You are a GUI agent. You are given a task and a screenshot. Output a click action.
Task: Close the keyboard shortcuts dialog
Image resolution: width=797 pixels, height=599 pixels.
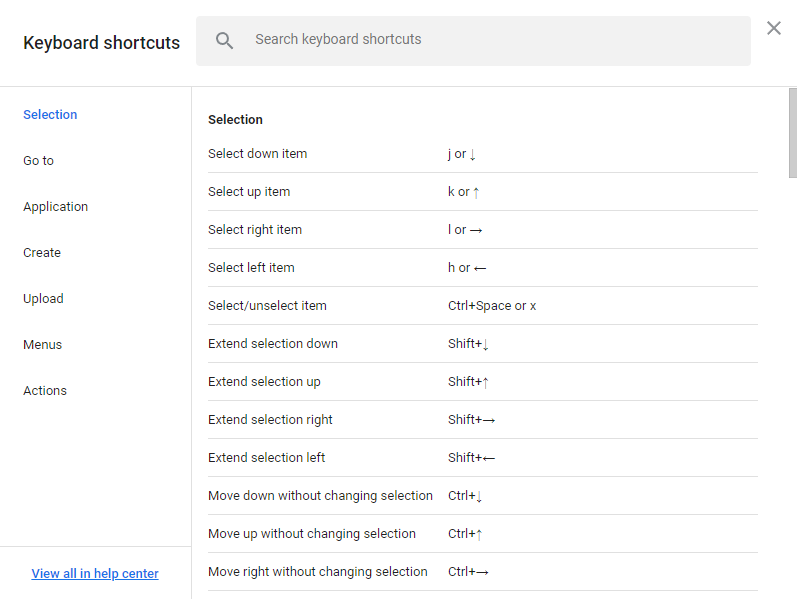coord(774,28)
